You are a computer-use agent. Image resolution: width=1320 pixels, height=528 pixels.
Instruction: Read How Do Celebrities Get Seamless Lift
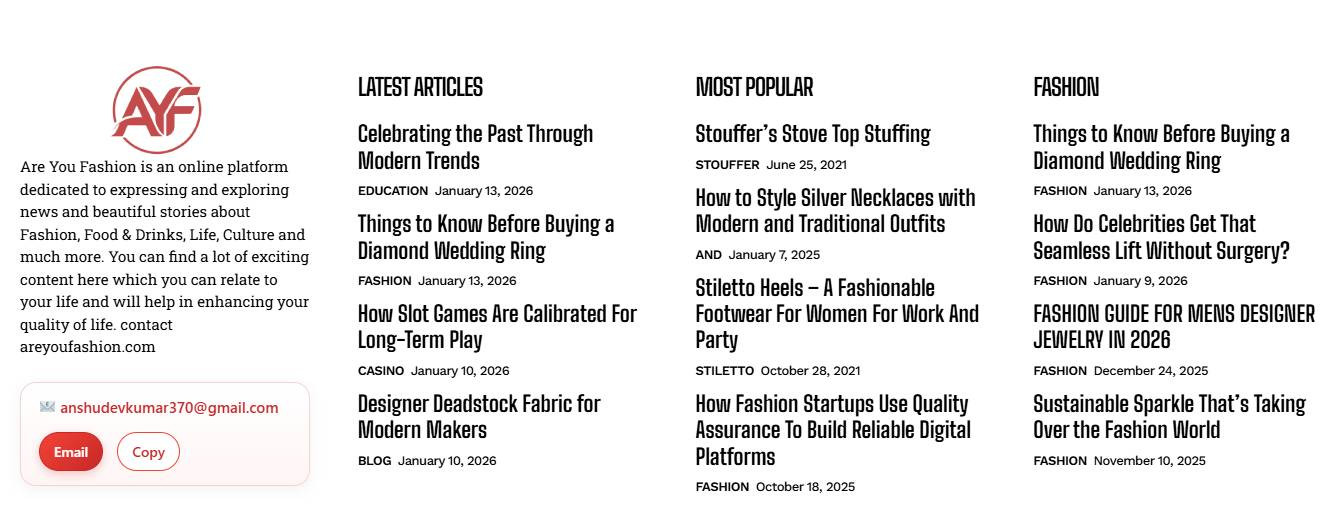(x=1161, y=237)
